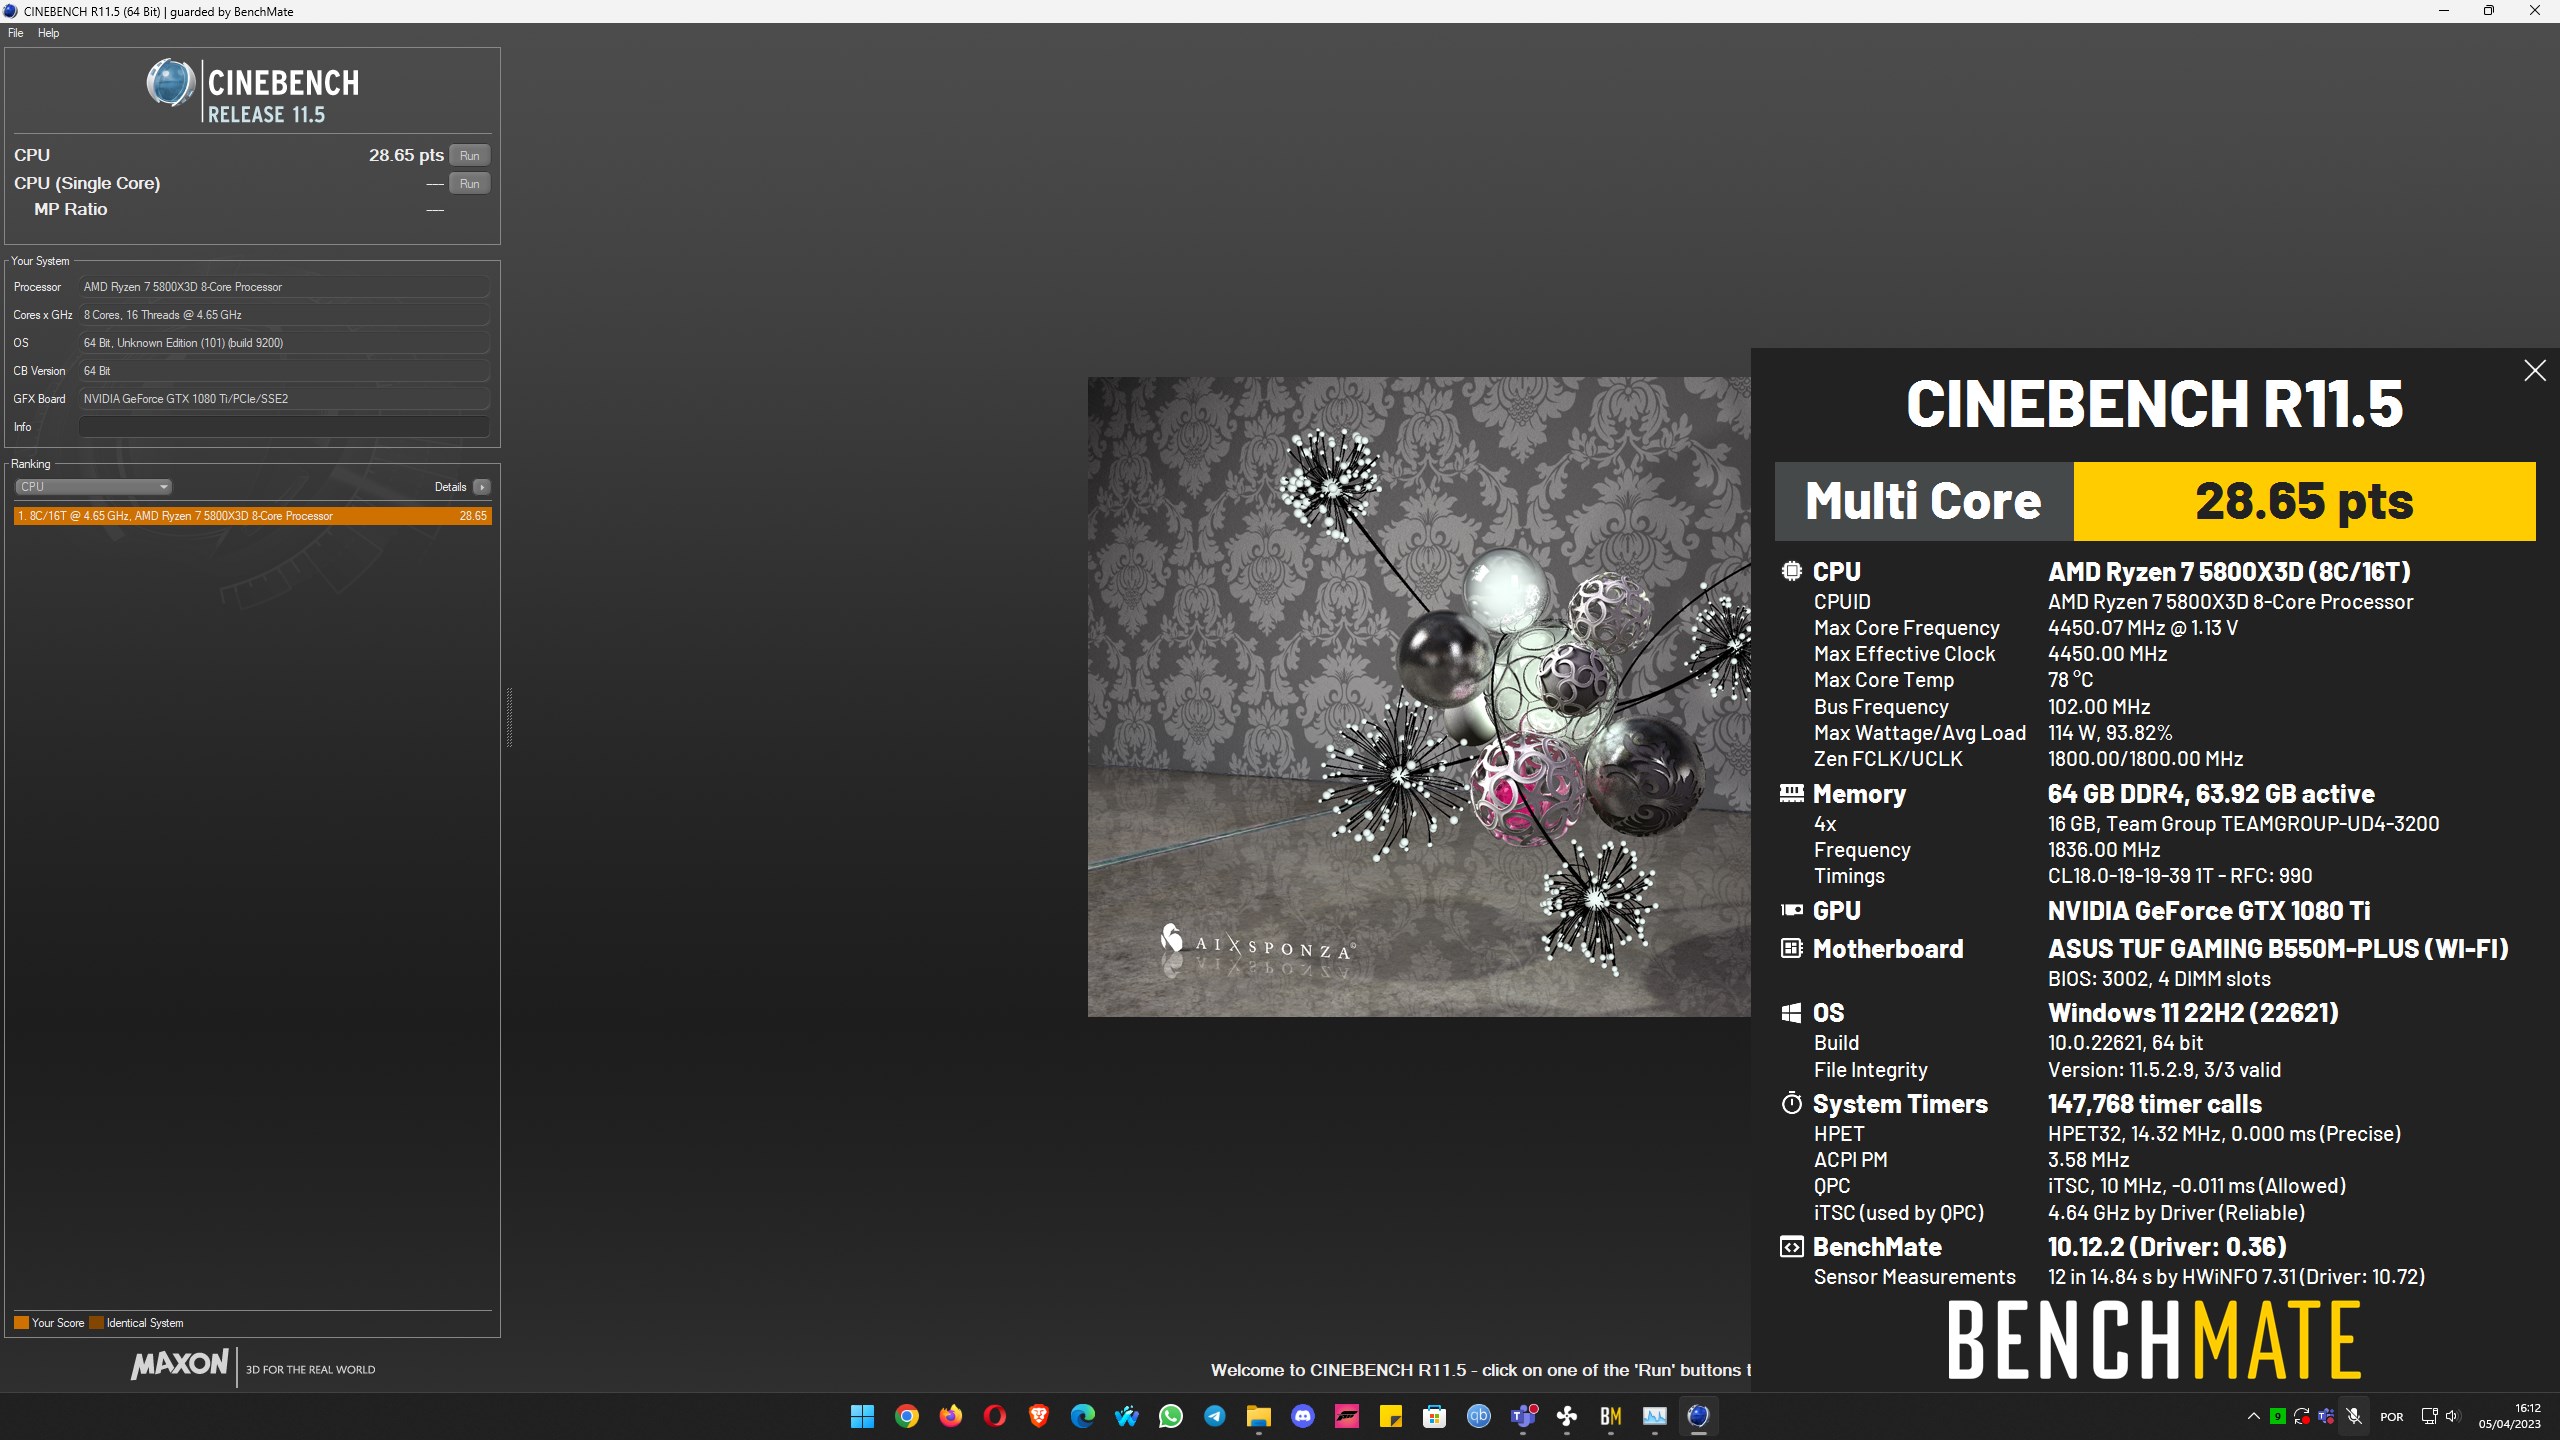The height and width of the screenshot is (1440, 2560).
Task: Click the Teams tray icon
Action: 2326,1416
